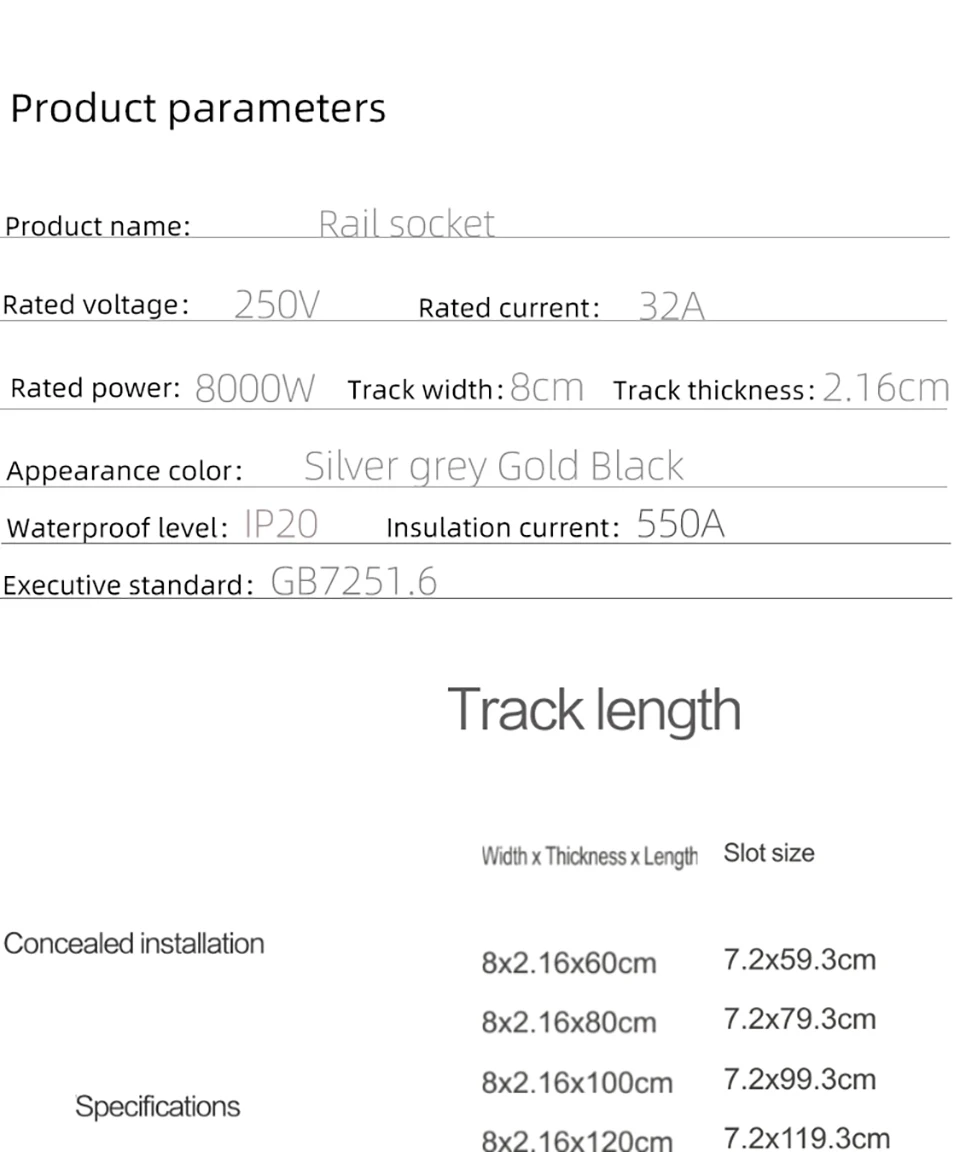This screenshot has height=1152, width=960.
Task: Select the "Rail socket" product name value
Action: click(x=406, y=223)
